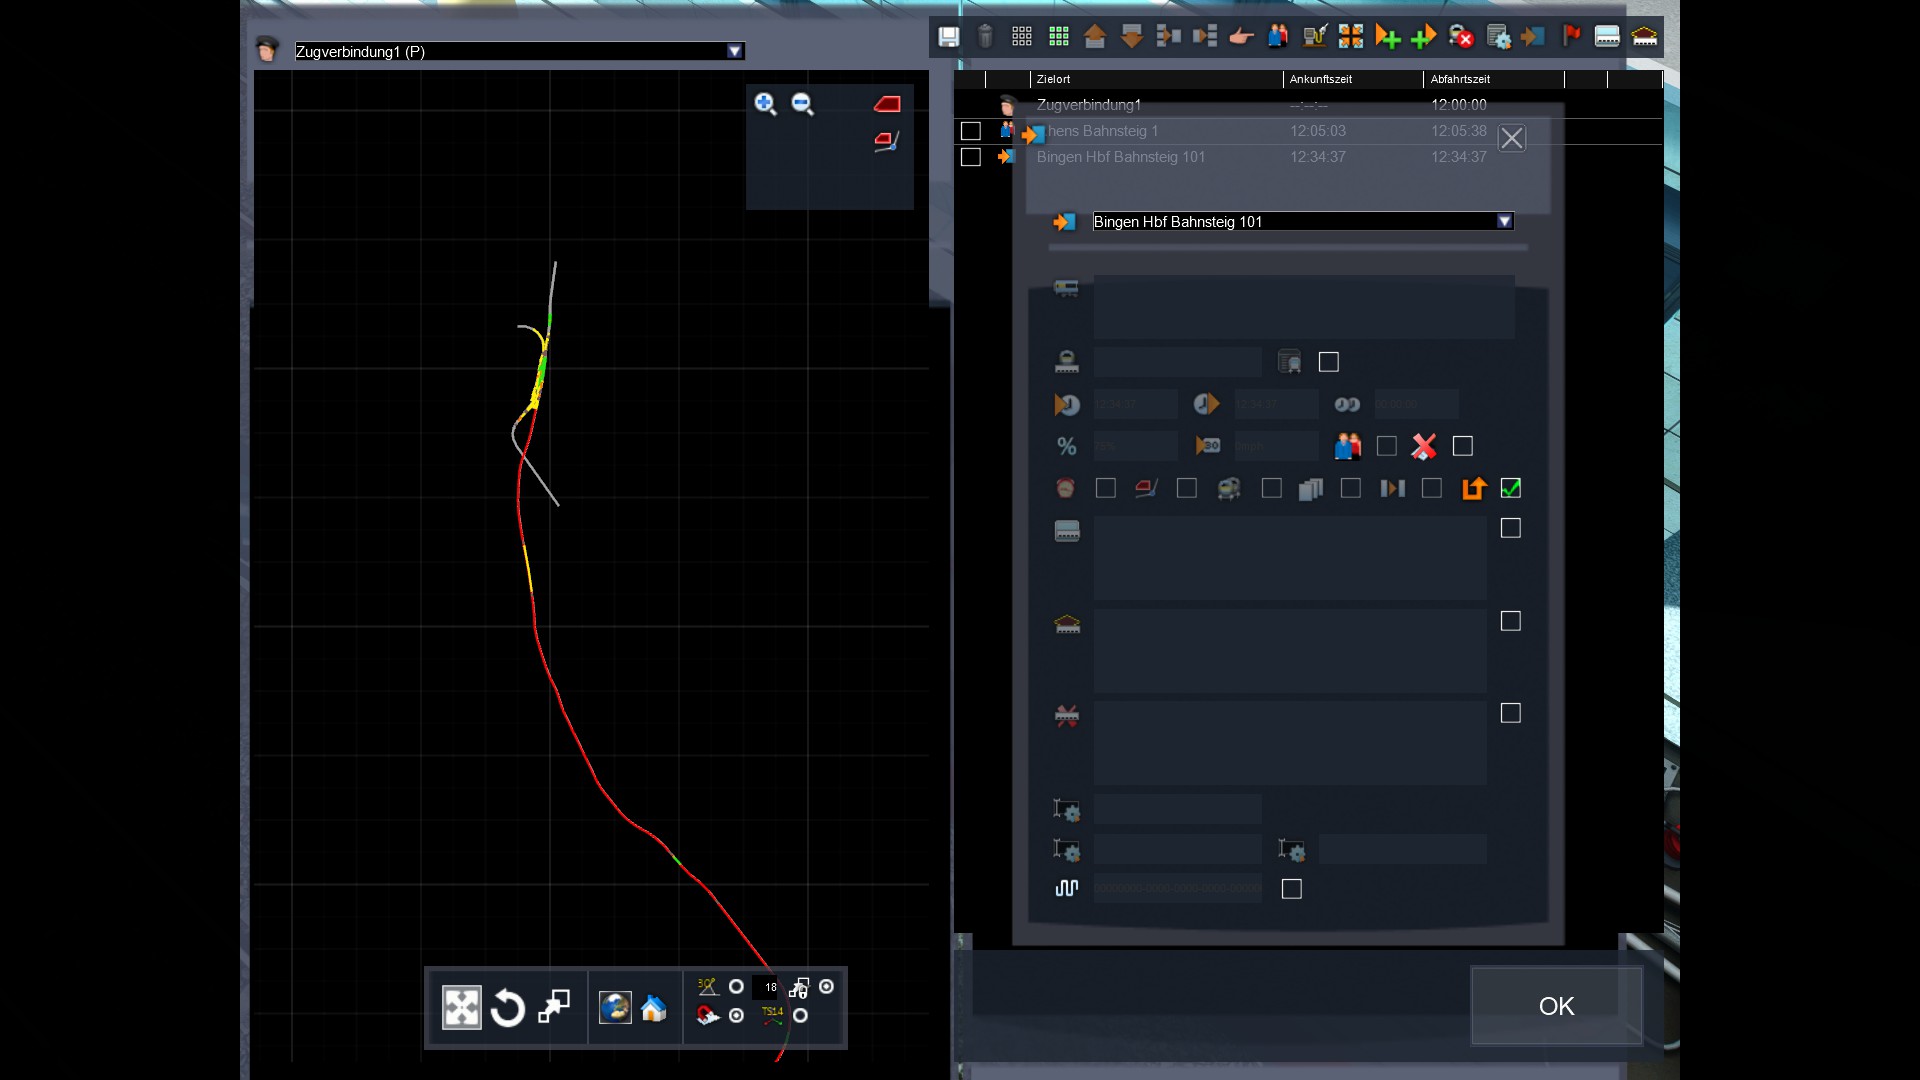Click the red flag toolbar icon

tap(1571, 37)
